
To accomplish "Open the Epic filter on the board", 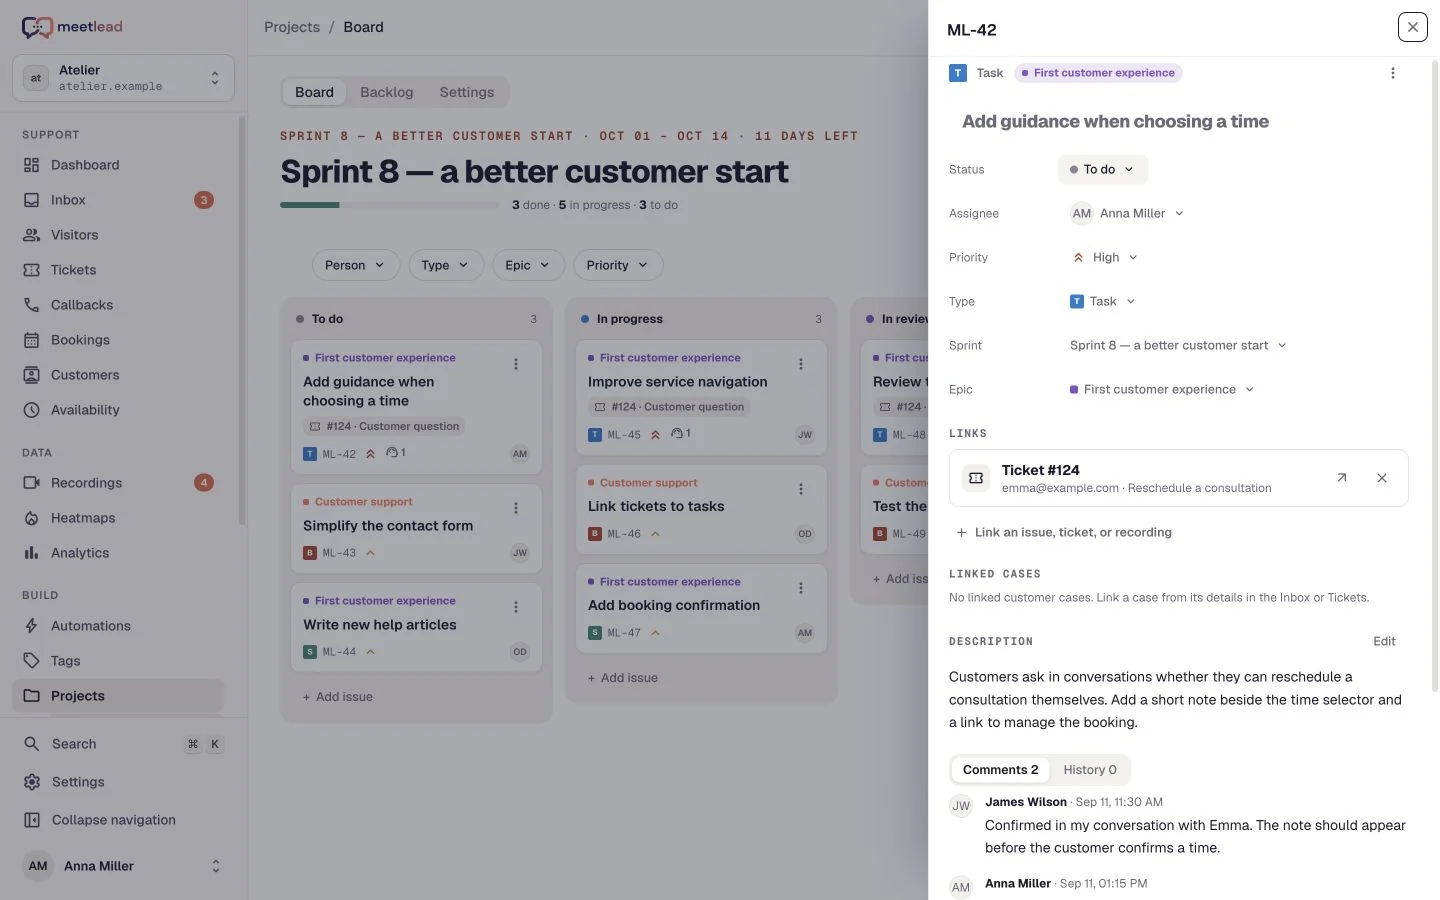I will [528, 265].
